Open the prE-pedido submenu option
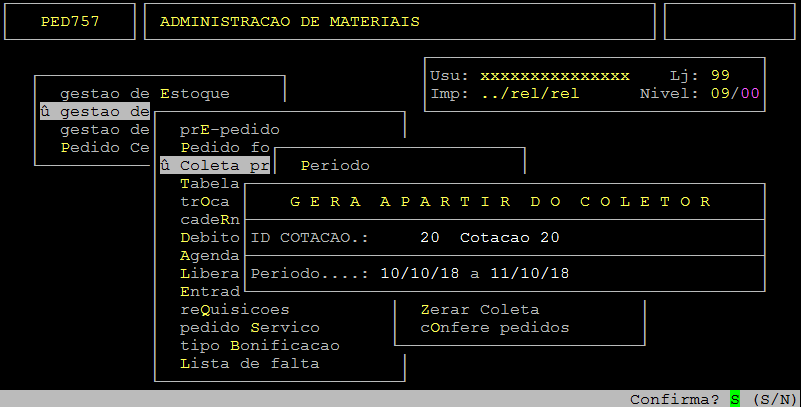The height and width of the screenshot is (407, 801). point(229,130)
